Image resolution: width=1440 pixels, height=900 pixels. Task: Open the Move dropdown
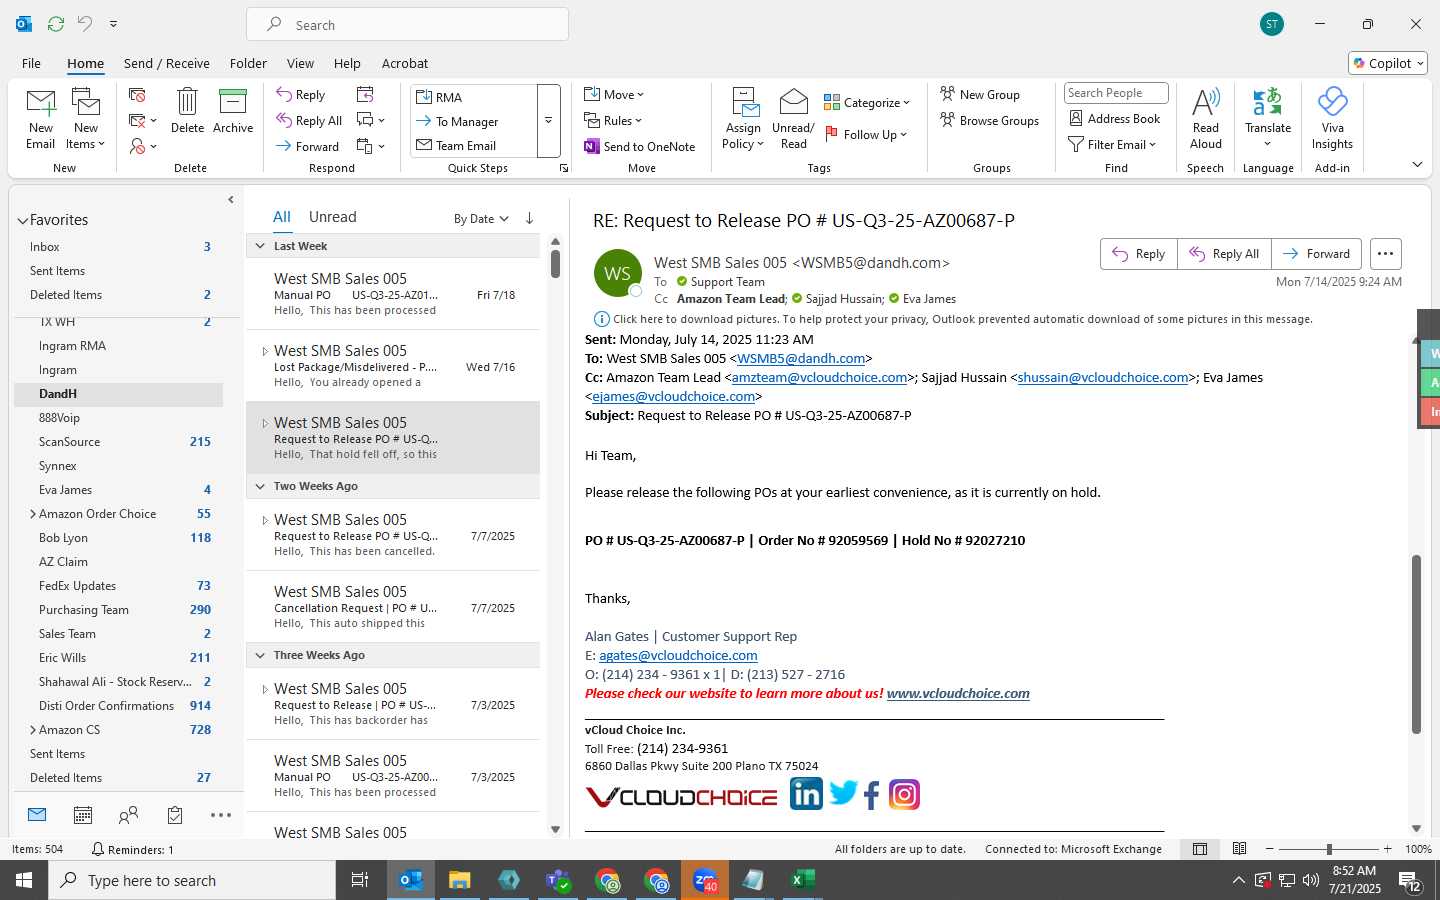pos(614,94)
